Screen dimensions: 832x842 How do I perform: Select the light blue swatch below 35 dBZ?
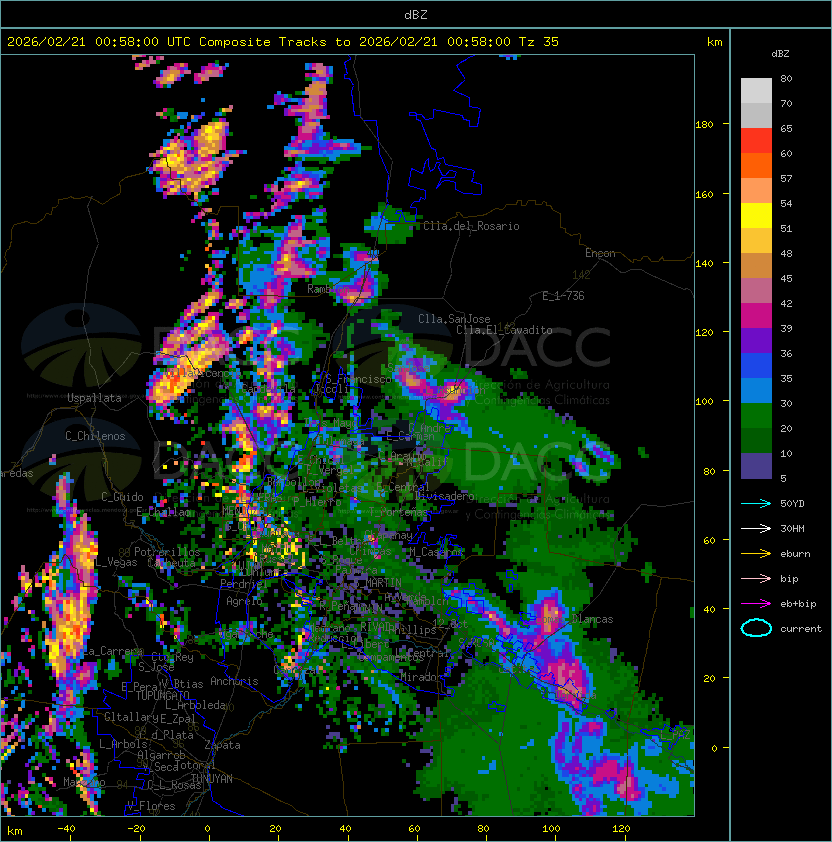756,390
